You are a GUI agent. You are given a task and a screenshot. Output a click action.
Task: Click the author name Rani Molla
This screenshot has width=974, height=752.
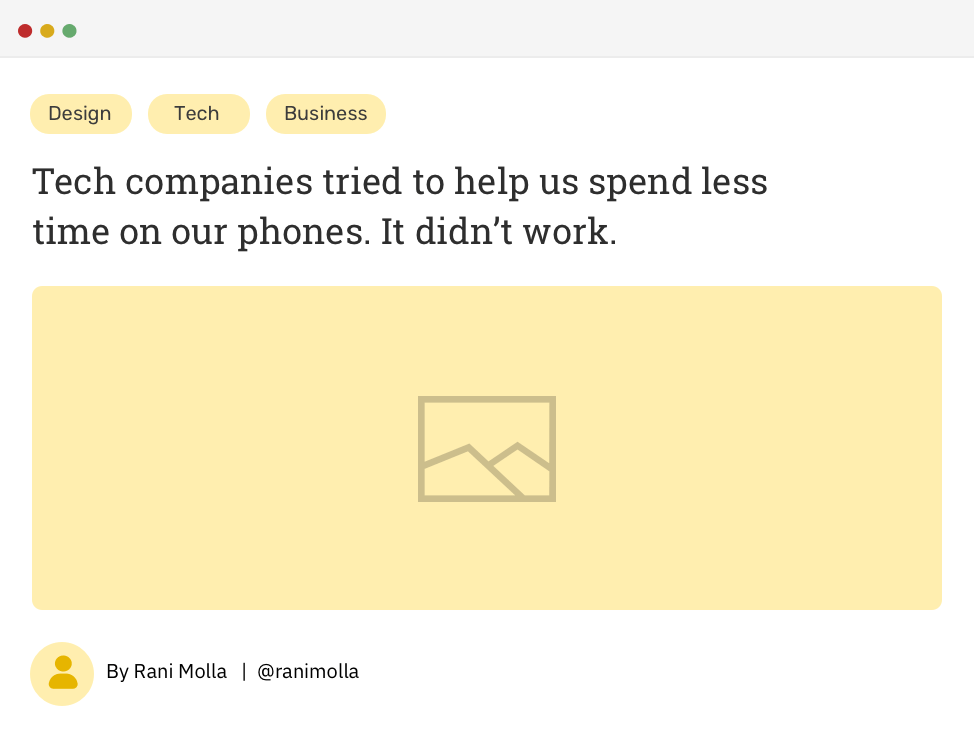pos(180,672)
